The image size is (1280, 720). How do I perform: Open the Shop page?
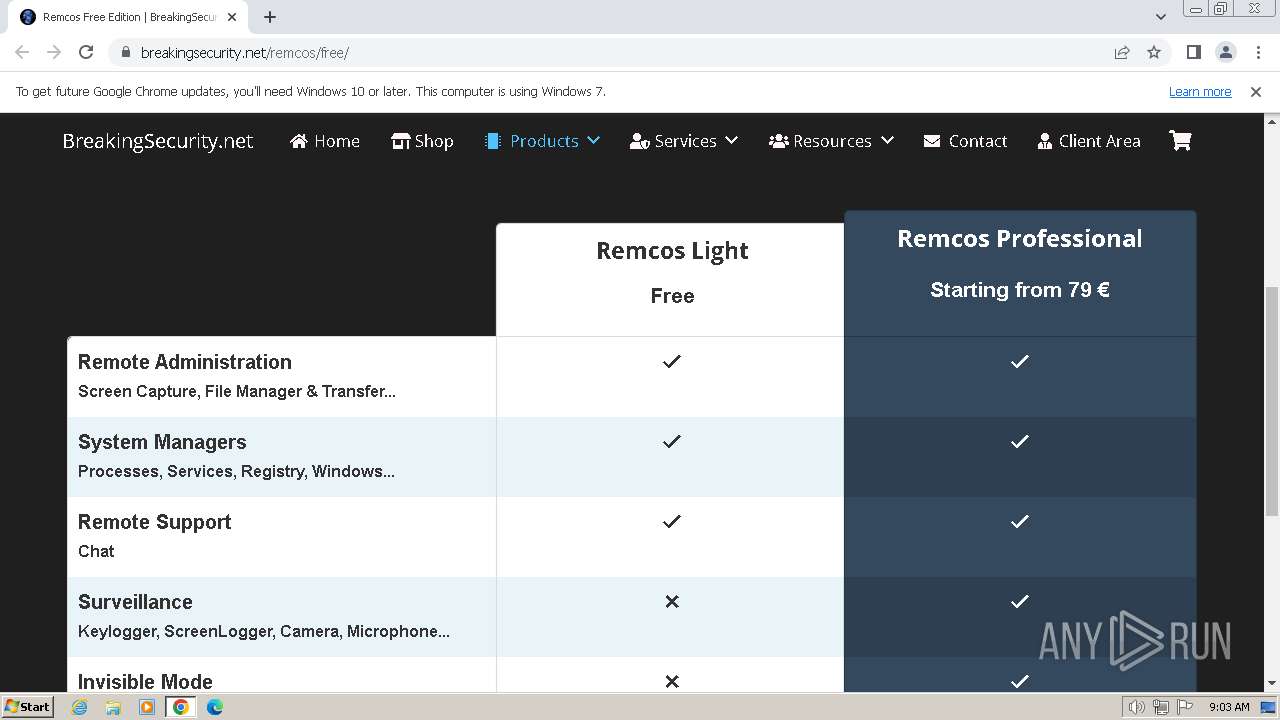click(x=422, y=141)
